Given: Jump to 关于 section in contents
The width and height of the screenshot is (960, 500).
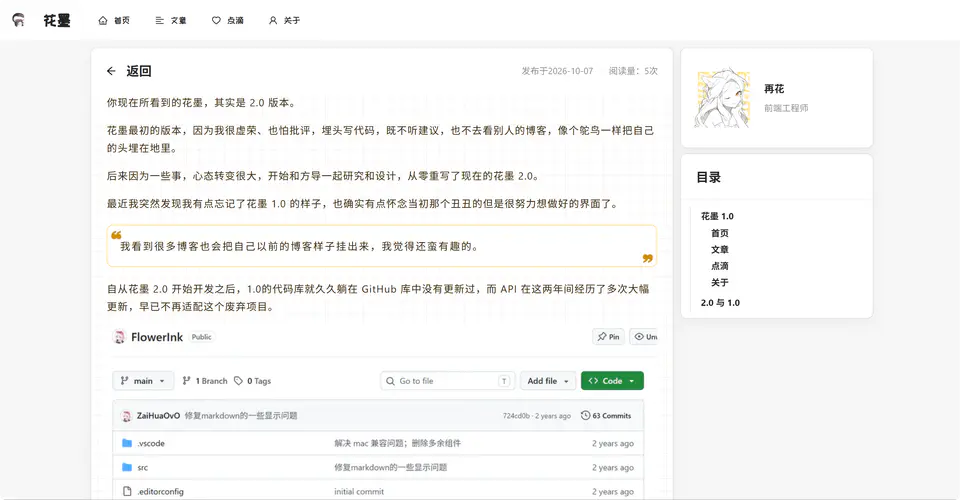Looking at the screenshot, I should 719,283.
